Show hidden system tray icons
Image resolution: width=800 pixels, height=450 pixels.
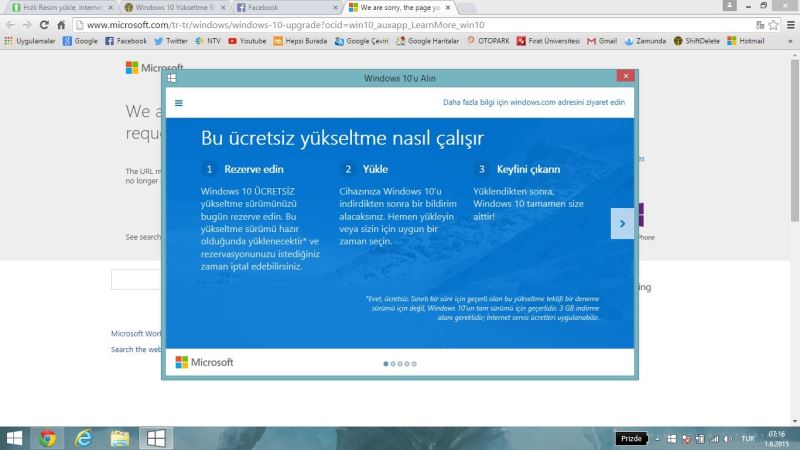(x=657, y=439)
